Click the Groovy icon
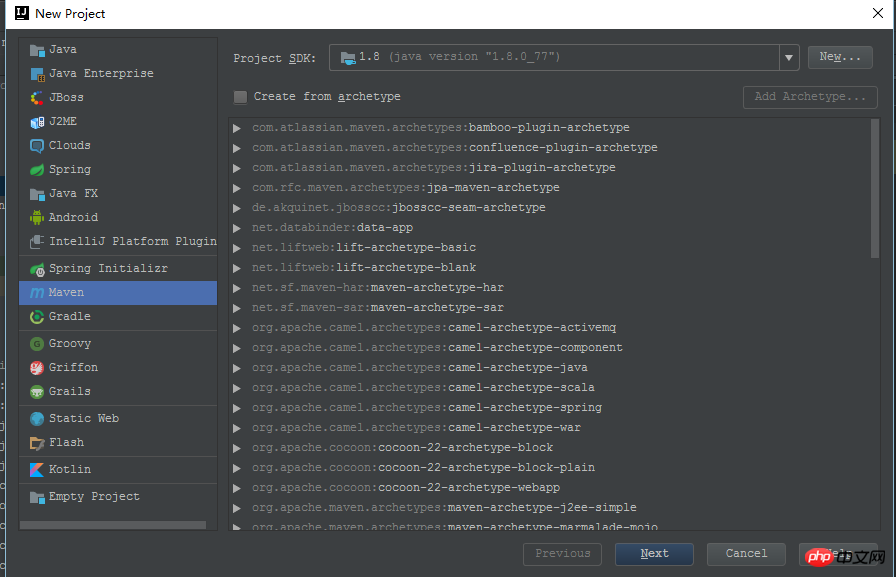 point(37,344)
